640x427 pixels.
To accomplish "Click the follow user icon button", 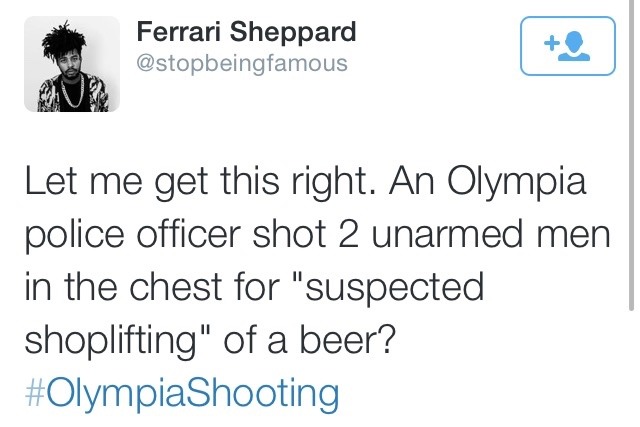I will [568, 46].
